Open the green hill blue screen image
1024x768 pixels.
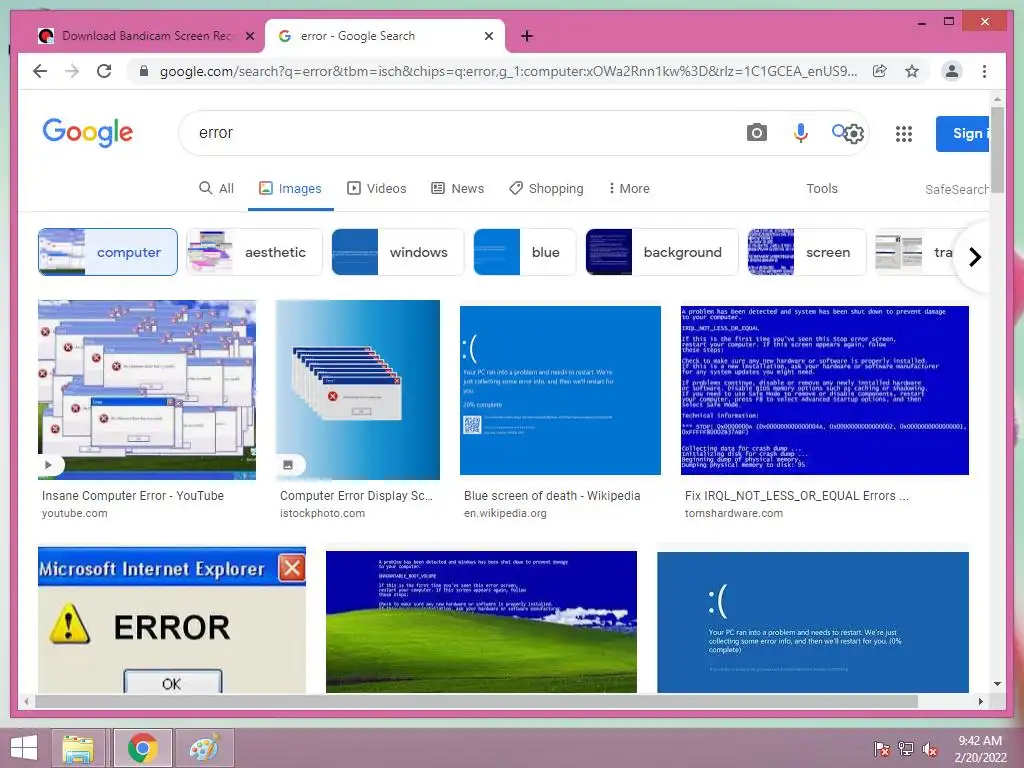tap(481, 622)
